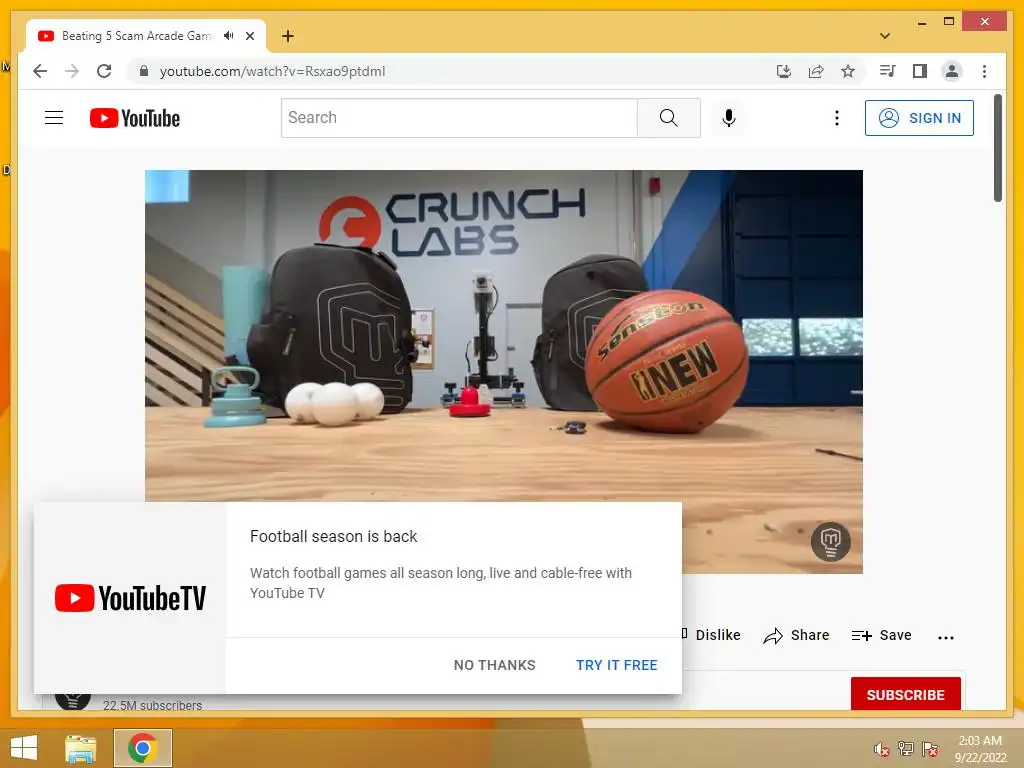This screenshot has width=1024, height=768.
Task: Open more actions ellipsis below video
Action: (945, 637)
